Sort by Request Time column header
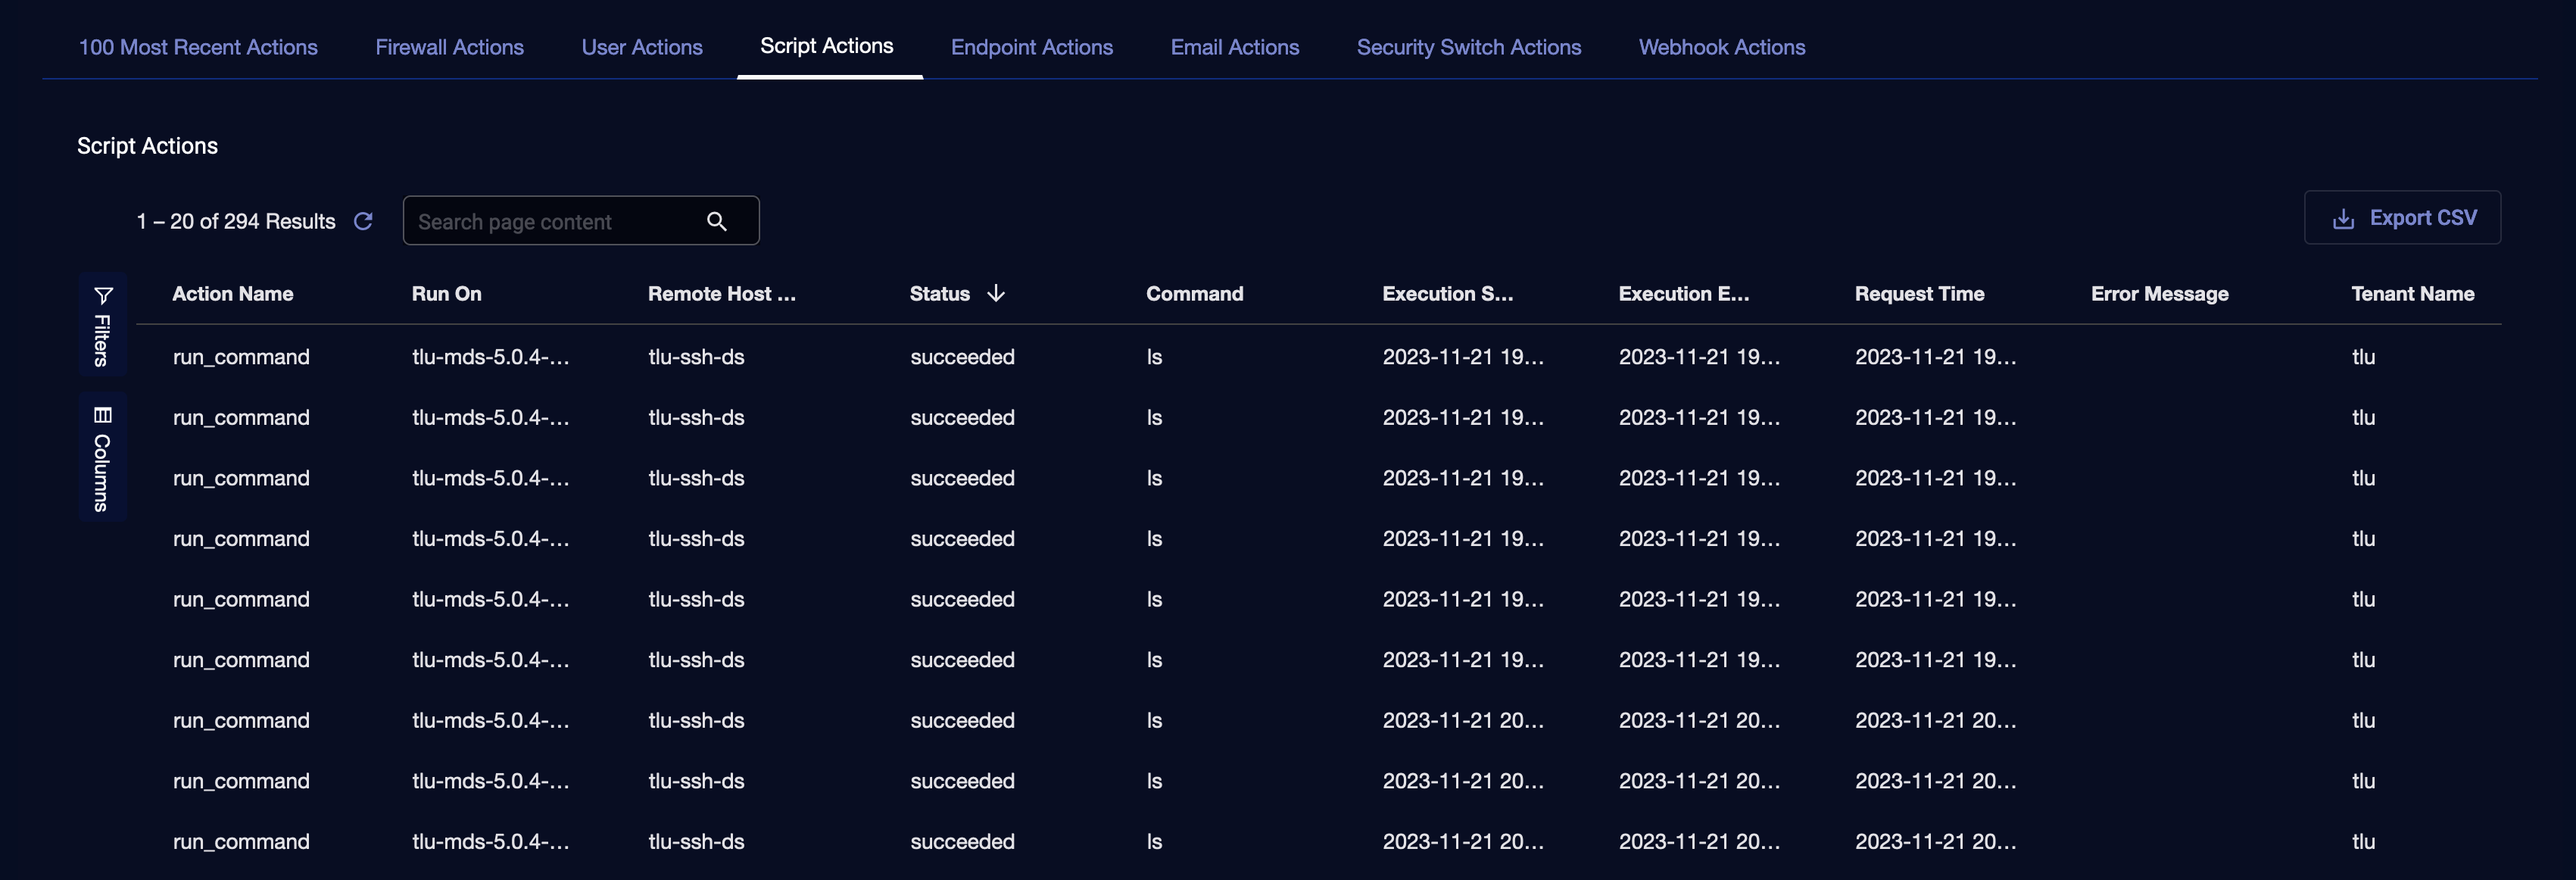The image size is (2576, 880). [1919, 294]
